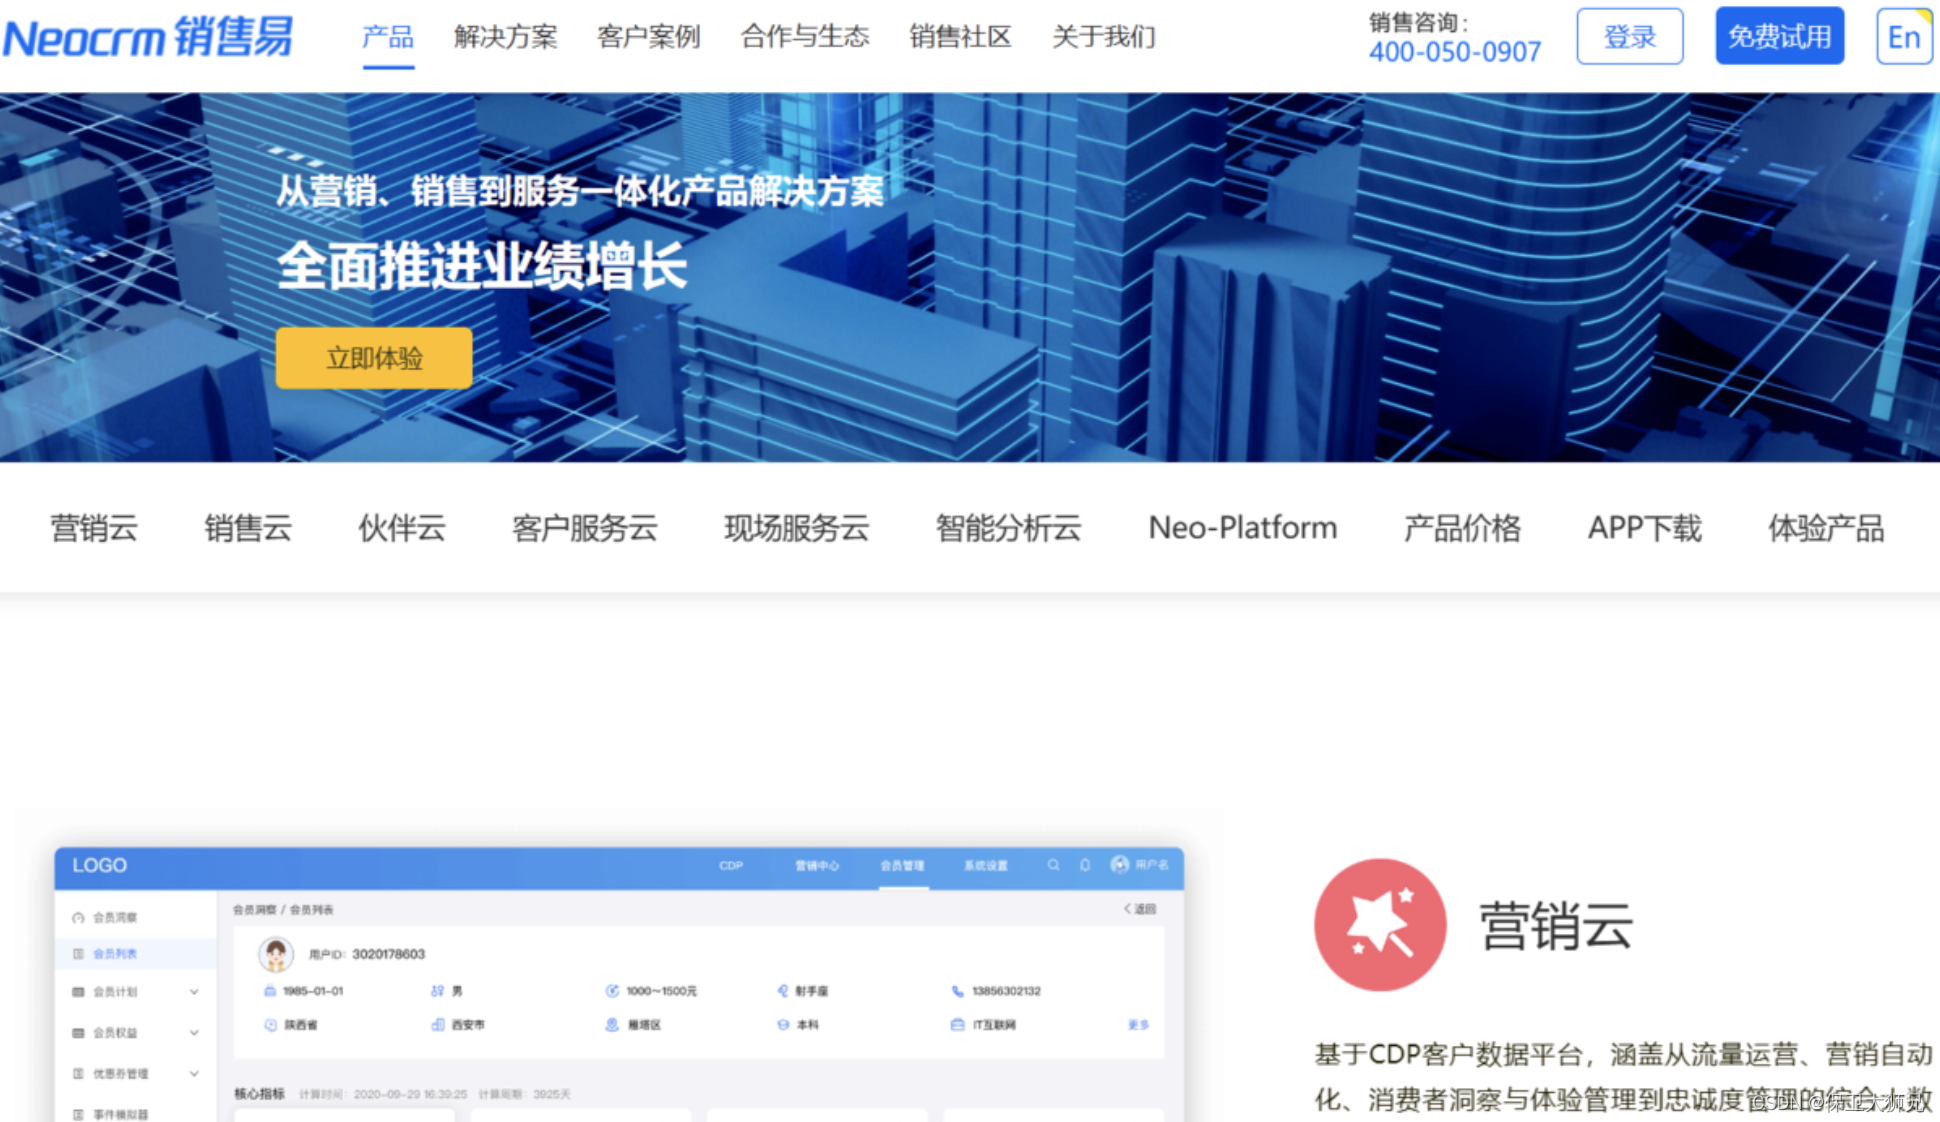Click the yellow 立即体验 button
This screenshot has width=1940, height=1122.
click(x=374, y=358)
